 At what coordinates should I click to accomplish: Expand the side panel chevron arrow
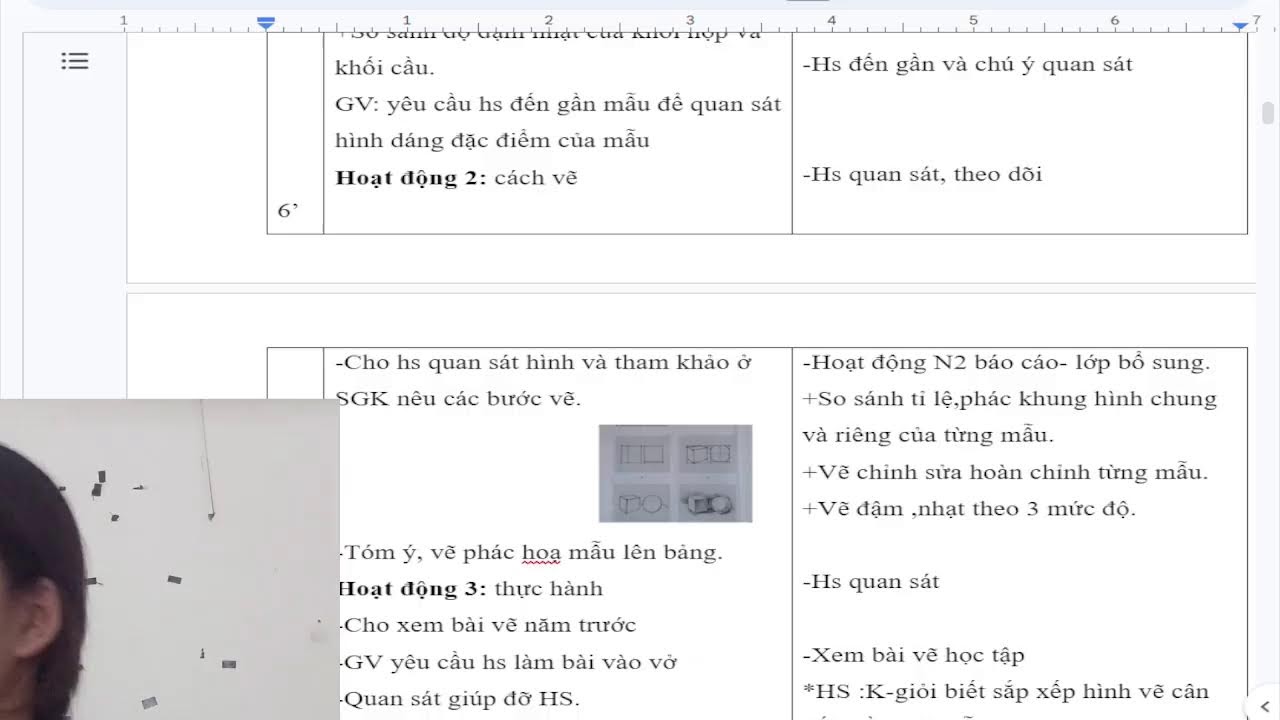coord(1265,707)
